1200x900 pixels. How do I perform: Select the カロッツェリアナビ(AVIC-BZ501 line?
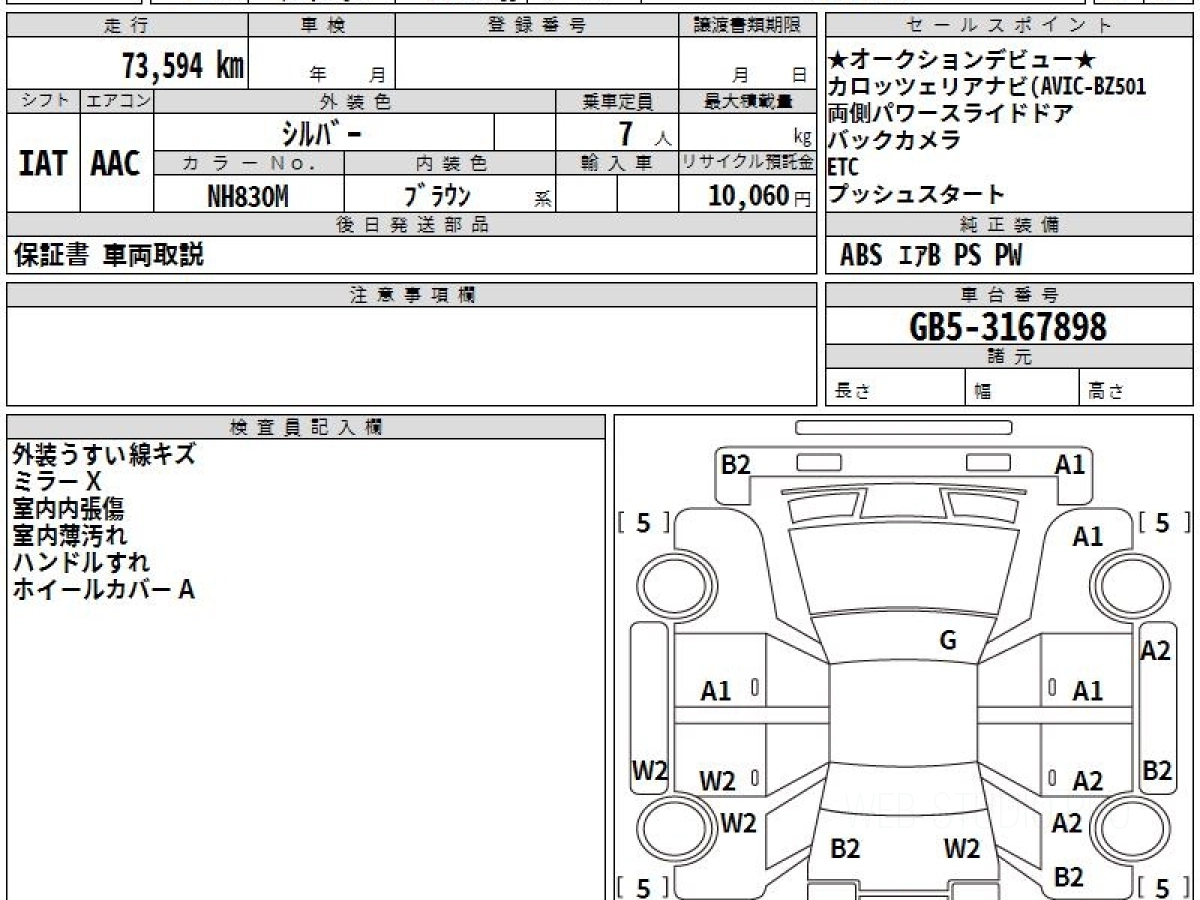point(987,86)
